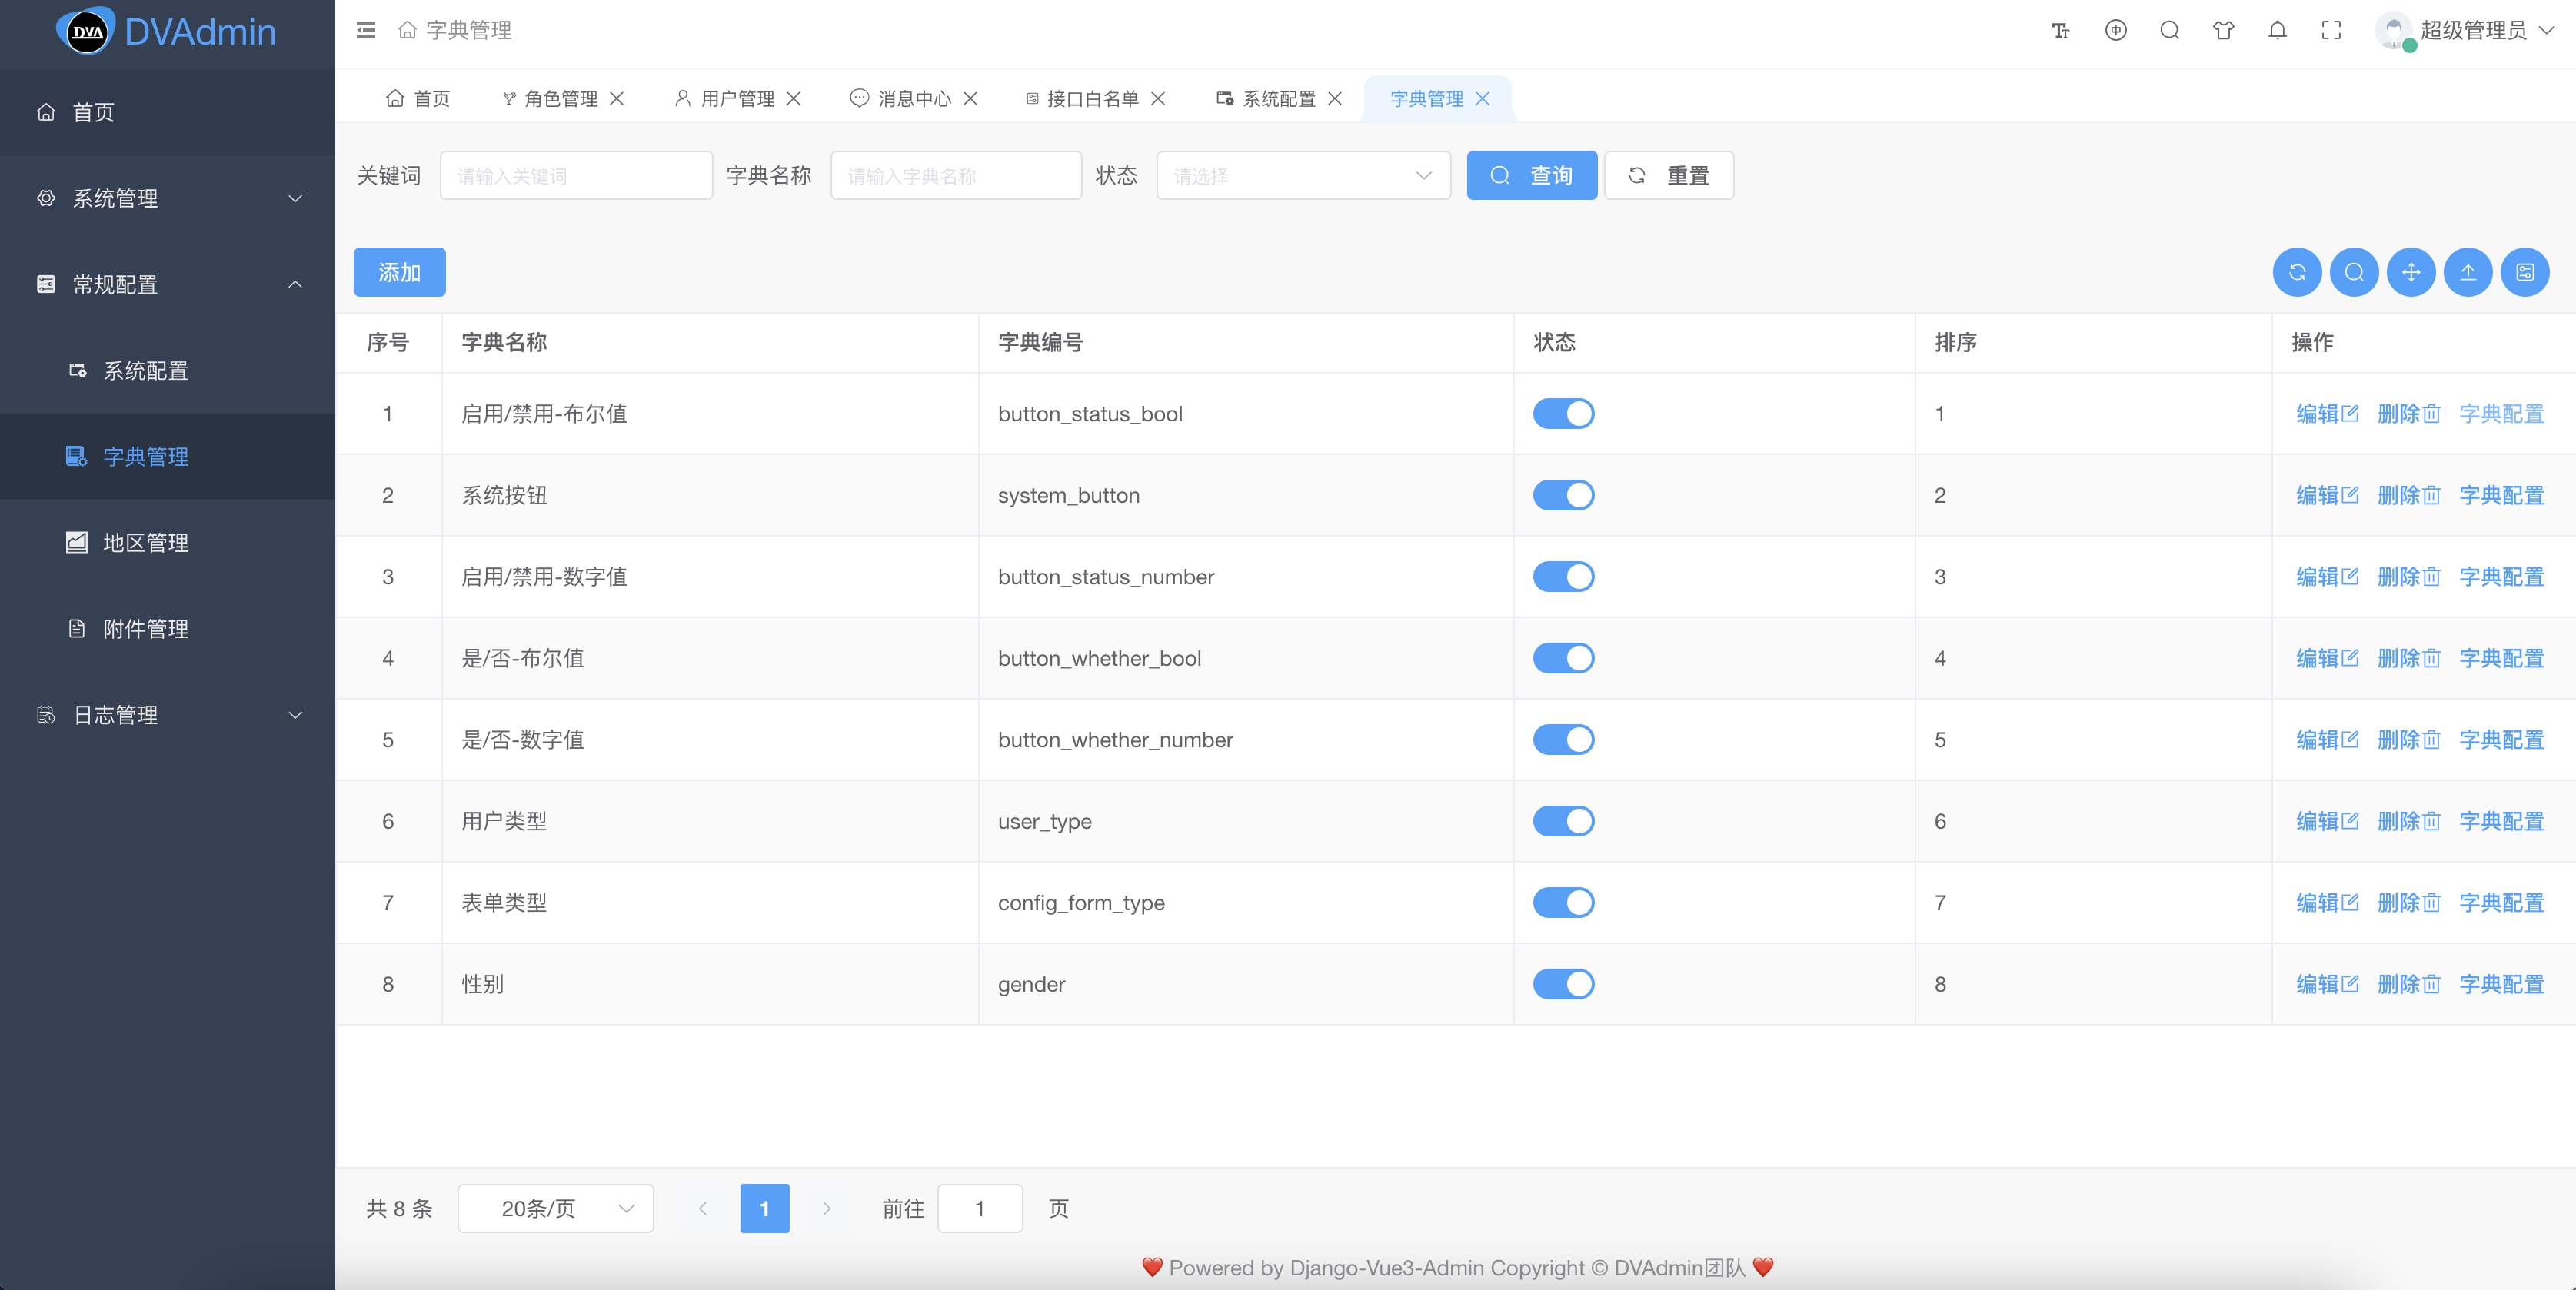
Task: Open 地区管理 in the sidebar
Action: [x=146, y=543]
